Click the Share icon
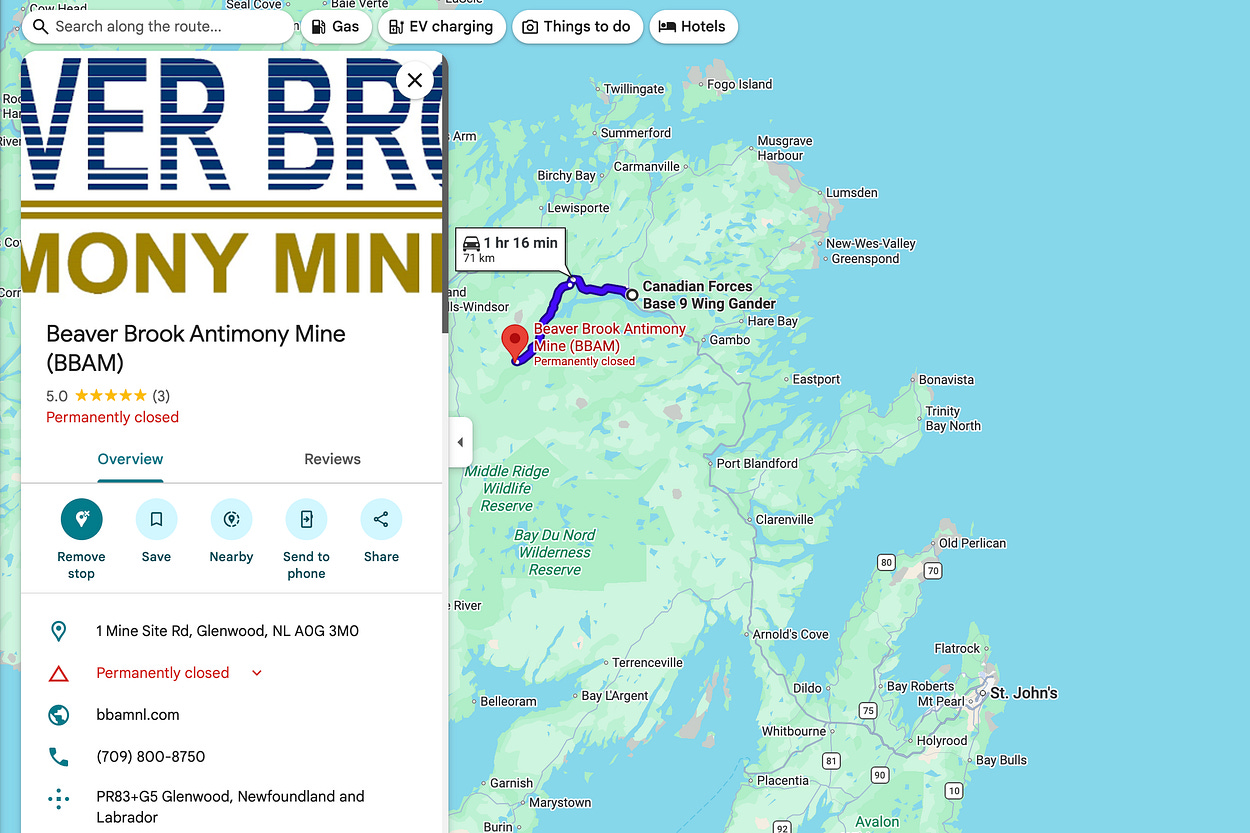This screenshot has width=1250, height=833. pyautogui.click(x=381, y=519)
